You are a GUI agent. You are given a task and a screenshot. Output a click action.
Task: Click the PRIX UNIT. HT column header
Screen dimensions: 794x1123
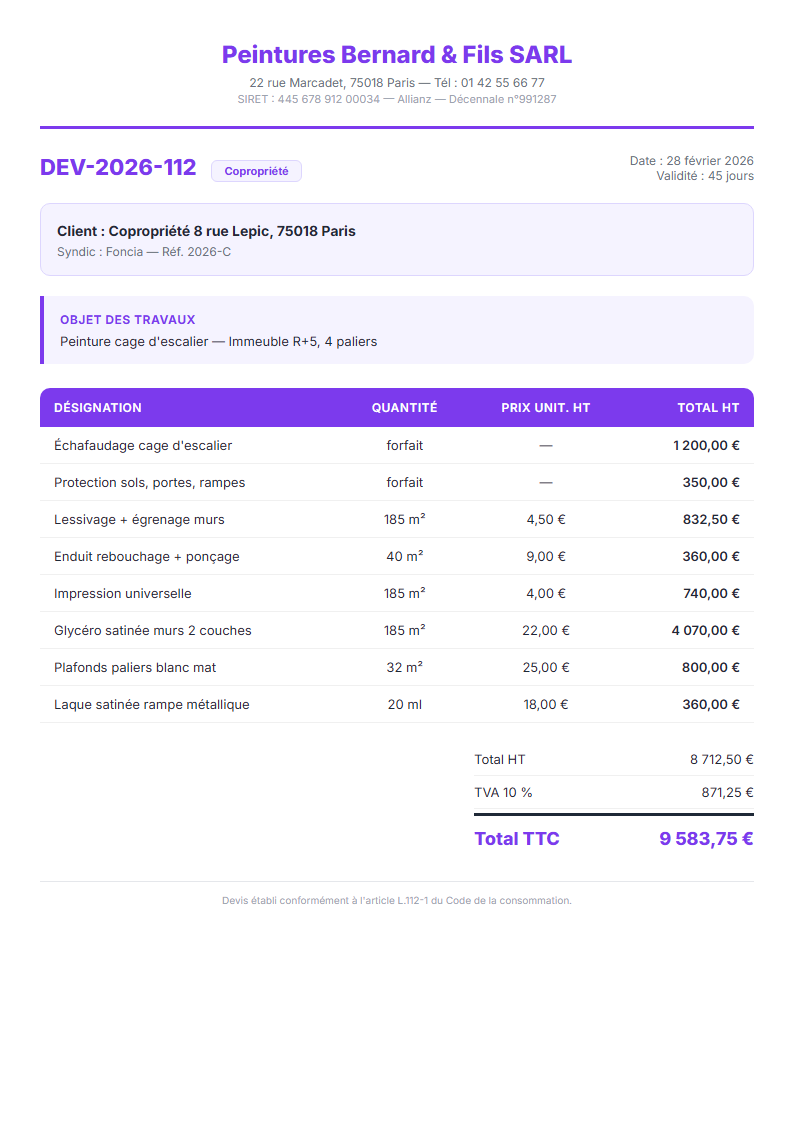coord(545,408)
